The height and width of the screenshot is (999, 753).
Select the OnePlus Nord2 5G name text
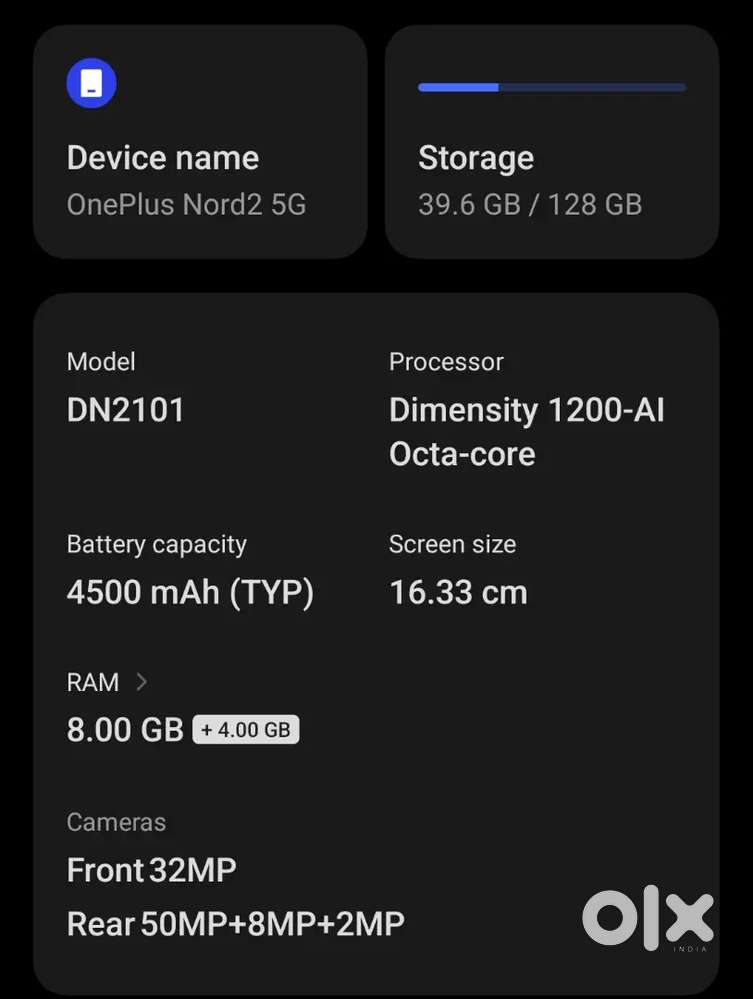point(186,205)
